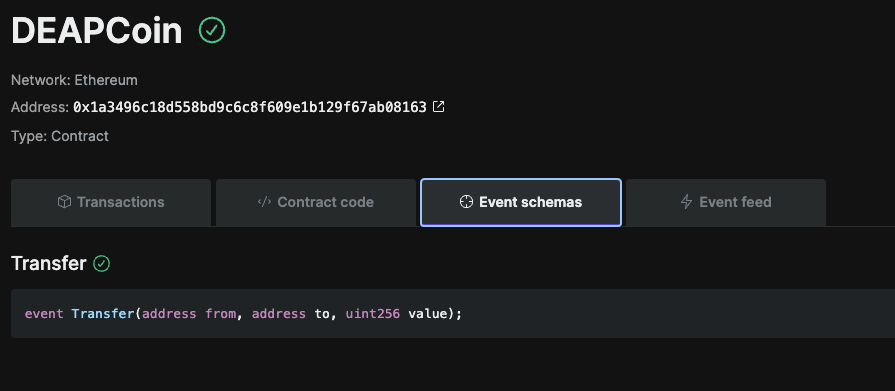Open the address external link icon
The width and height of the screenshot is (895, 391).
438,106
